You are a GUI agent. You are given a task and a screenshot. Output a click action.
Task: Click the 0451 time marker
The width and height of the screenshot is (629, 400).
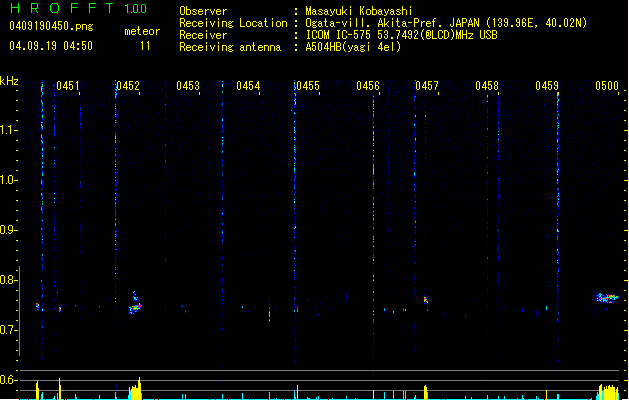coord(68,86)
